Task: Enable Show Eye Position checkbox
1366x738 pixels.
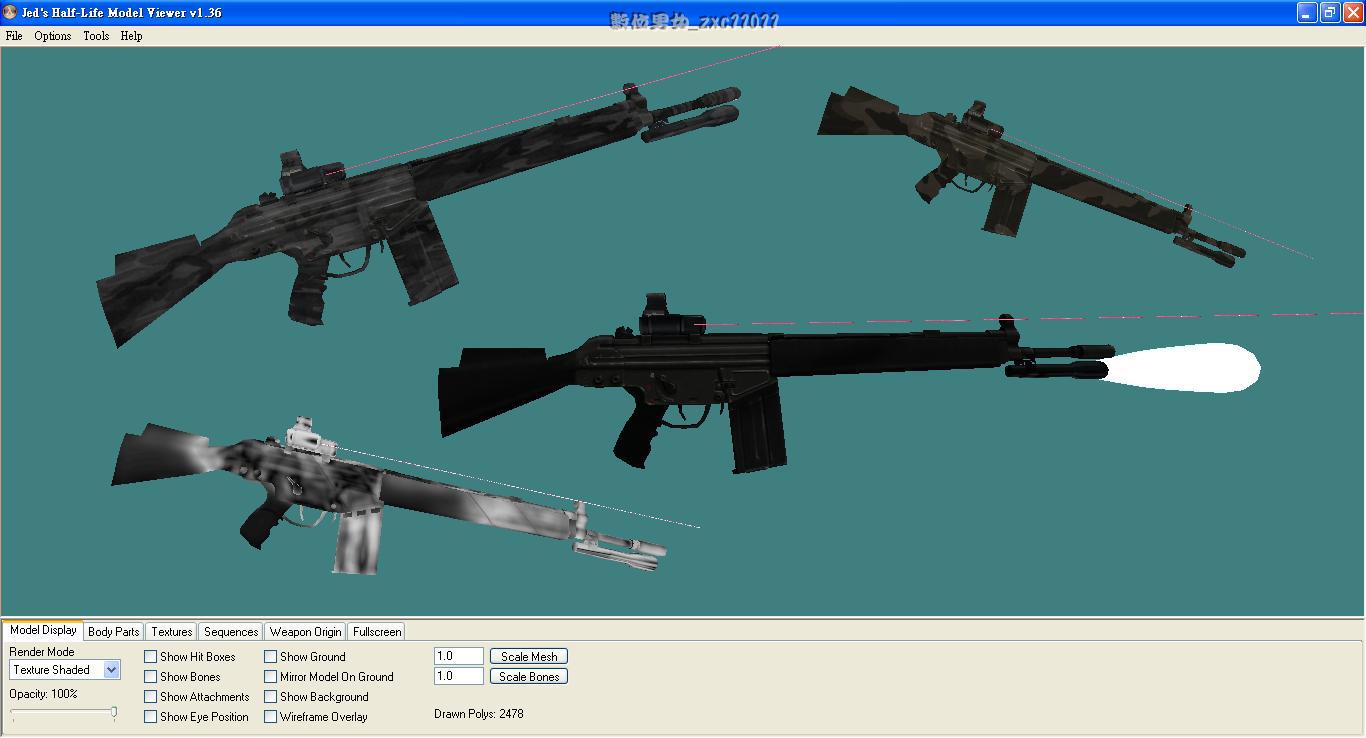Action: tap(151, 717)
